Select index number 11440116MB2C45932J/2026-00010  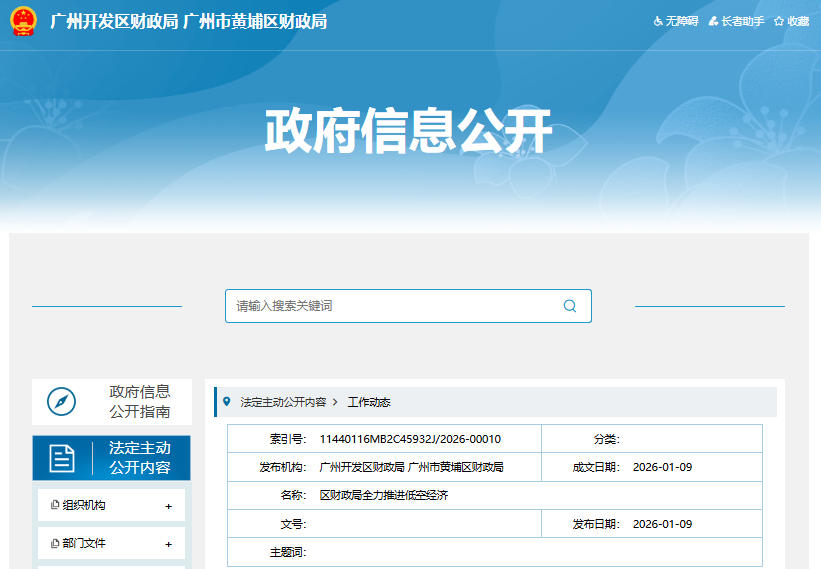(410, 439)
